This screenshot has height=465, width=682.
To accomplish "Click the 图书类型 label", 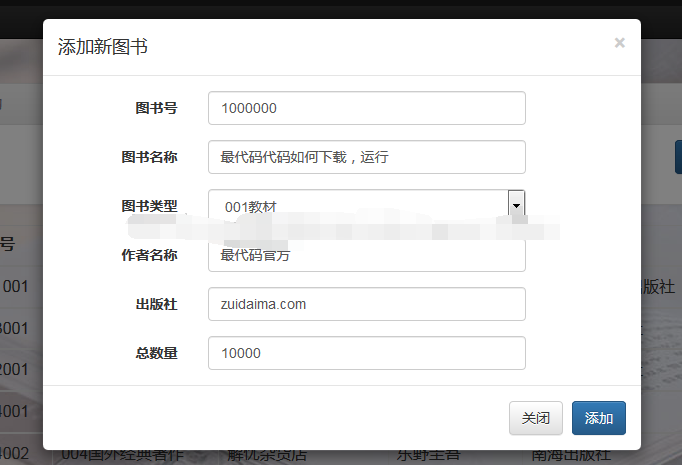I will tap(149, 206).
